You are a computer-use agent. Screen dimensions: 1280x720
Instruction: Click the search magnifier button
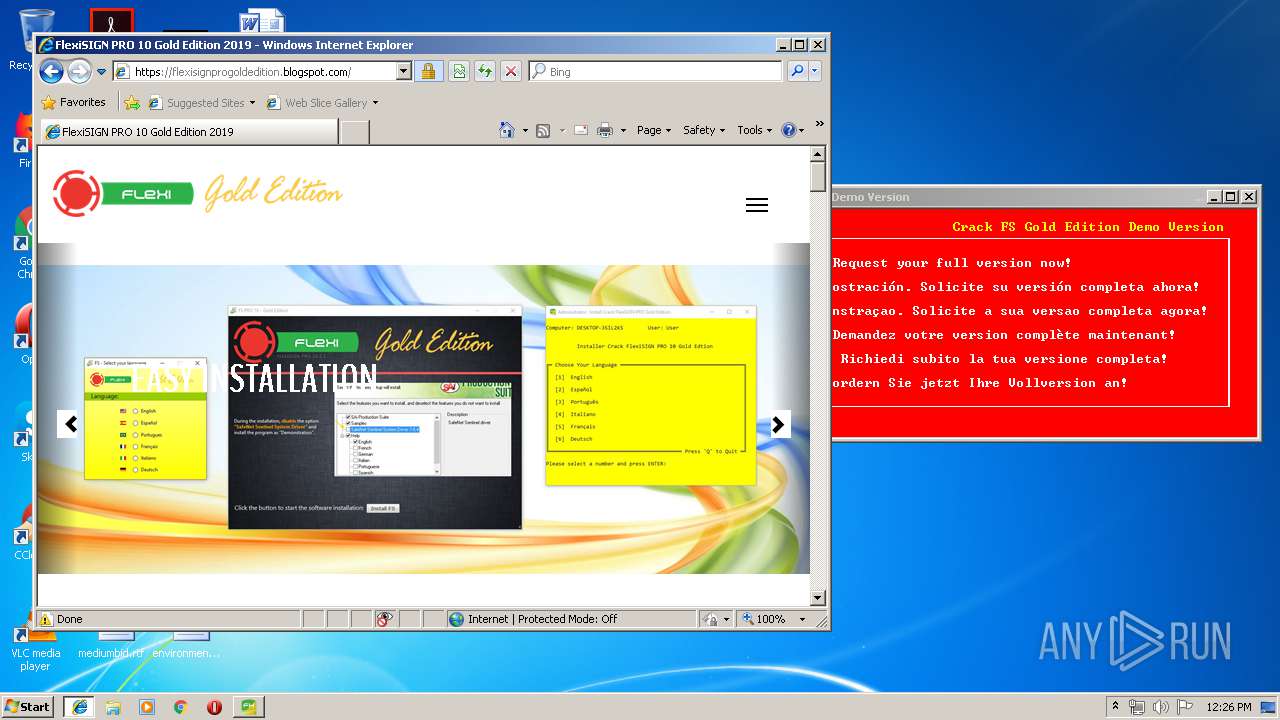coord(797,71)
